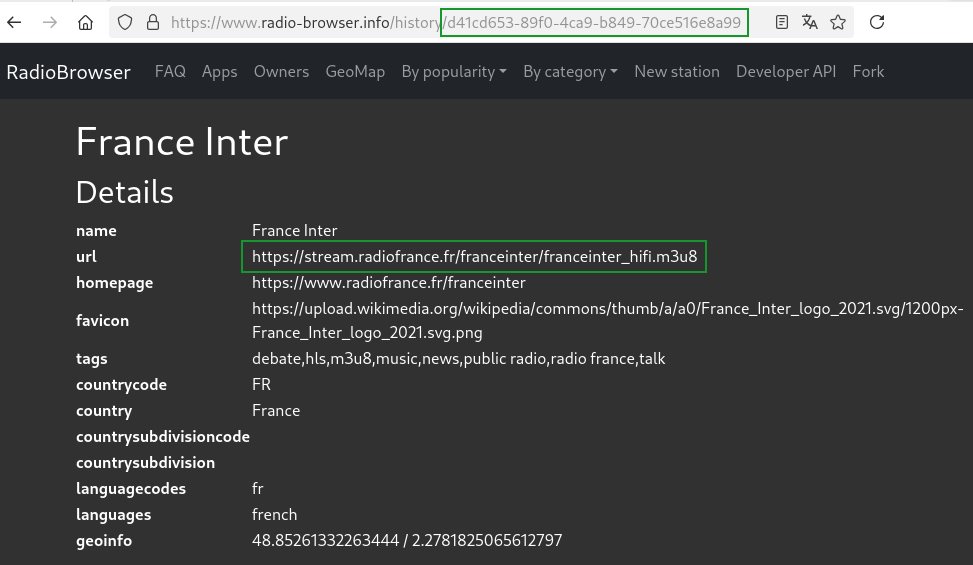This screenshot has height=565, width=973.
Task: Click the name field label
Action: tap(96, 231)
